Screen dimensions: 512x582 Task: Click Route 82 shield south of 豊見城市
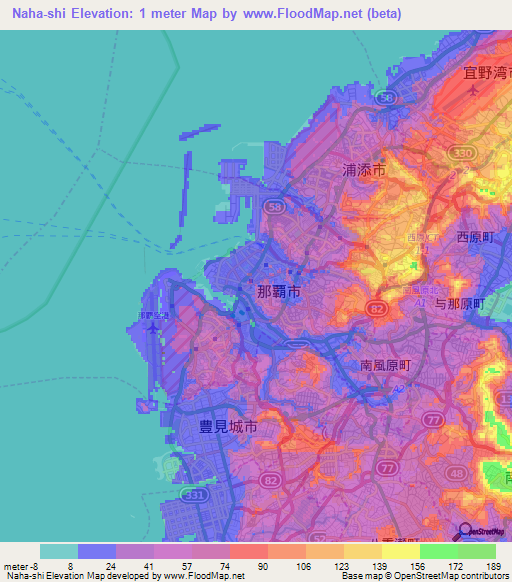pos(270,481)
